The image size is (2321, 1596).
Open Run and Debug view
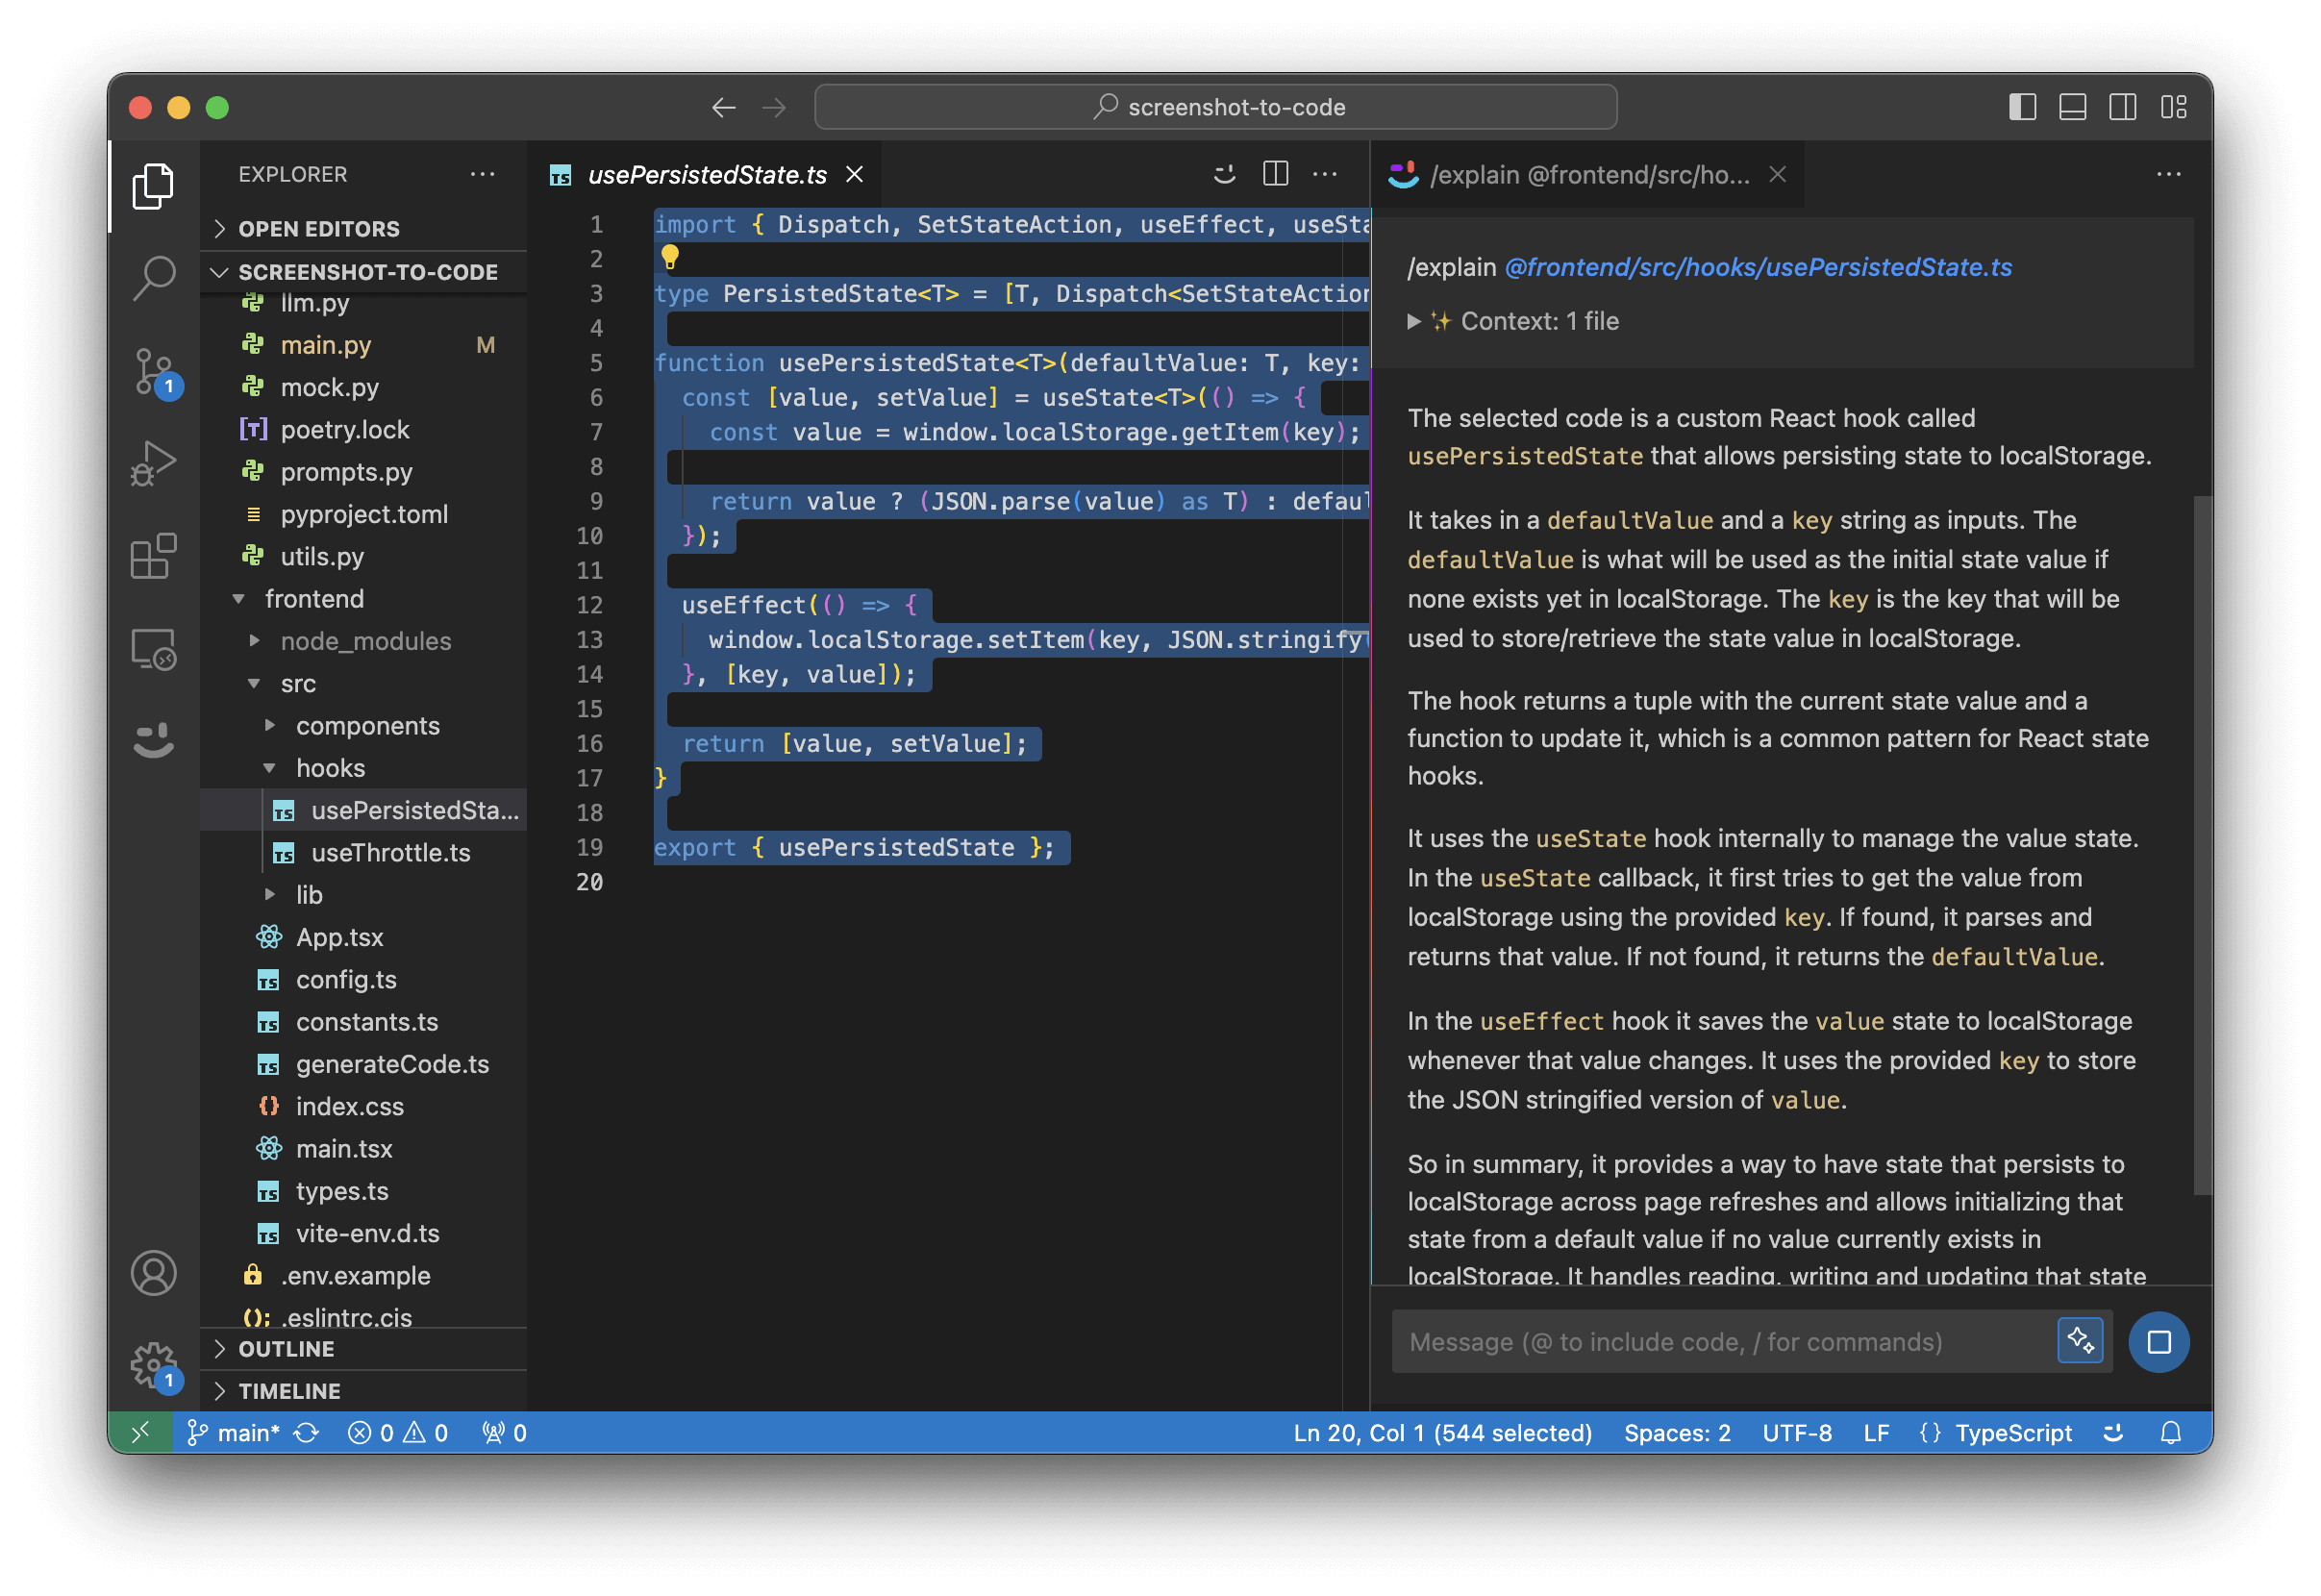coord(153,464)
